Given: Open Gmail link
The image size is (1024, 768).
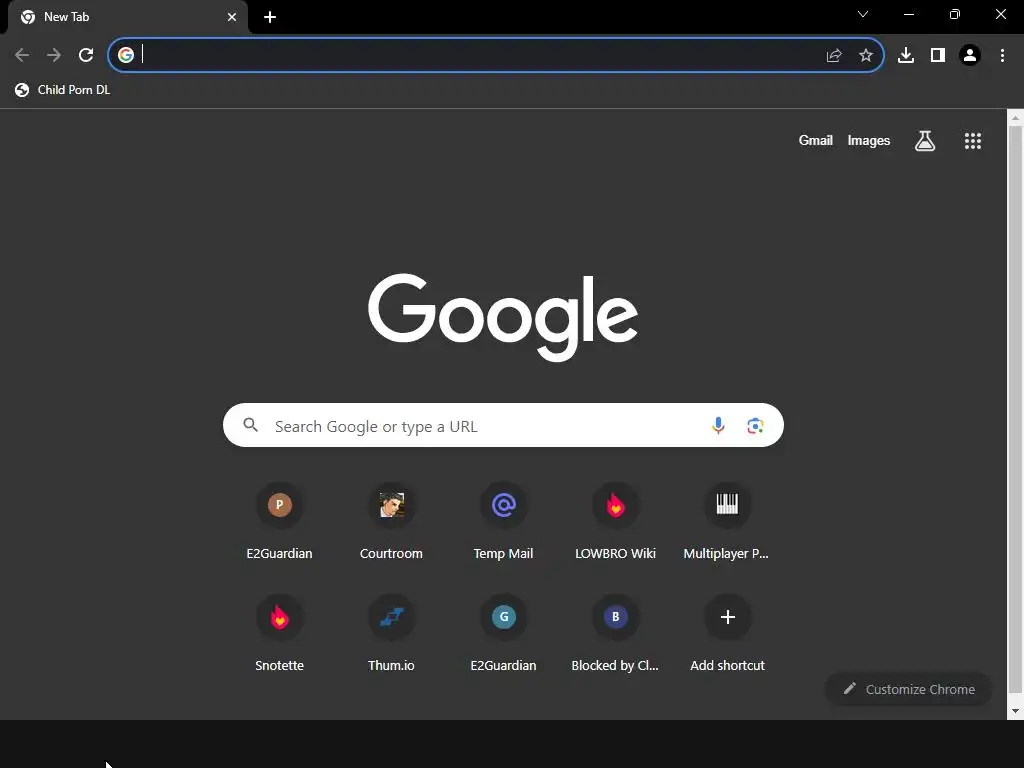Looking at the screenshot, I should pyautogui.click(x=816, y=140).
